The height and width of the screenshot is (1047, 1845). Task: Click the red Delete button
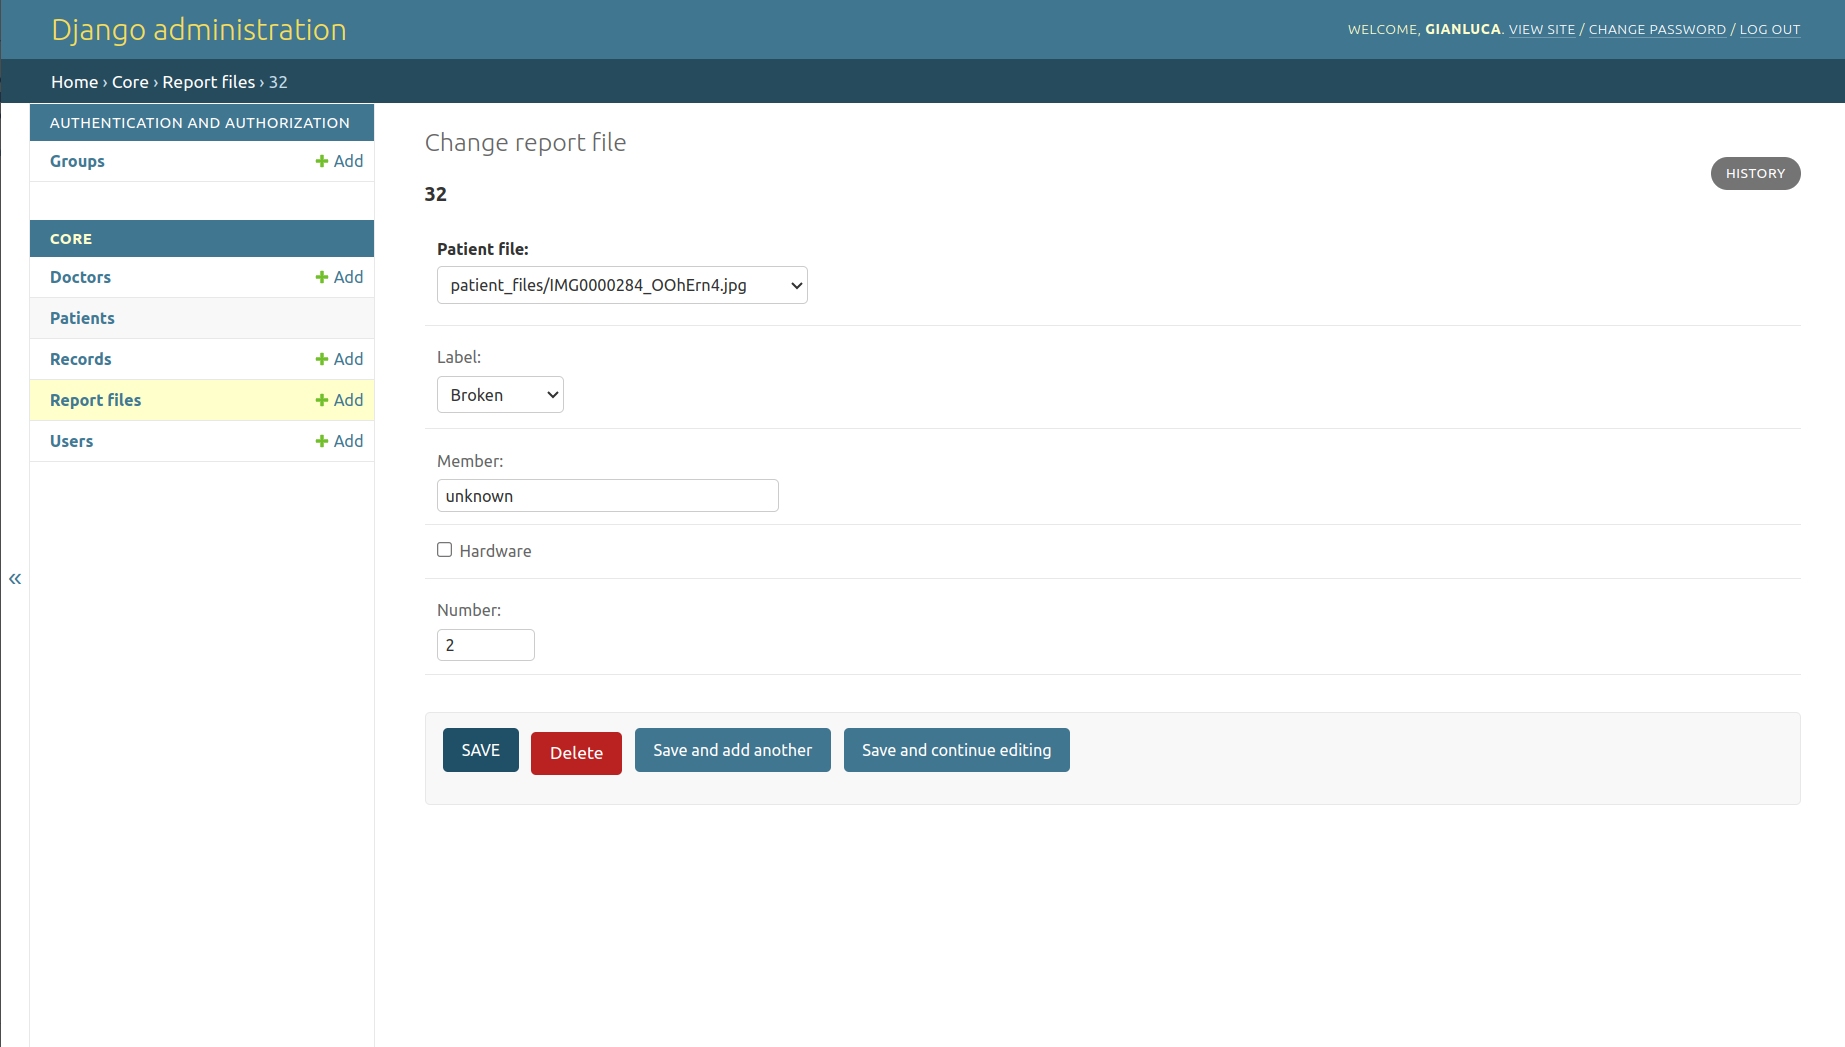pyautogui.click(x=576, y=753)
